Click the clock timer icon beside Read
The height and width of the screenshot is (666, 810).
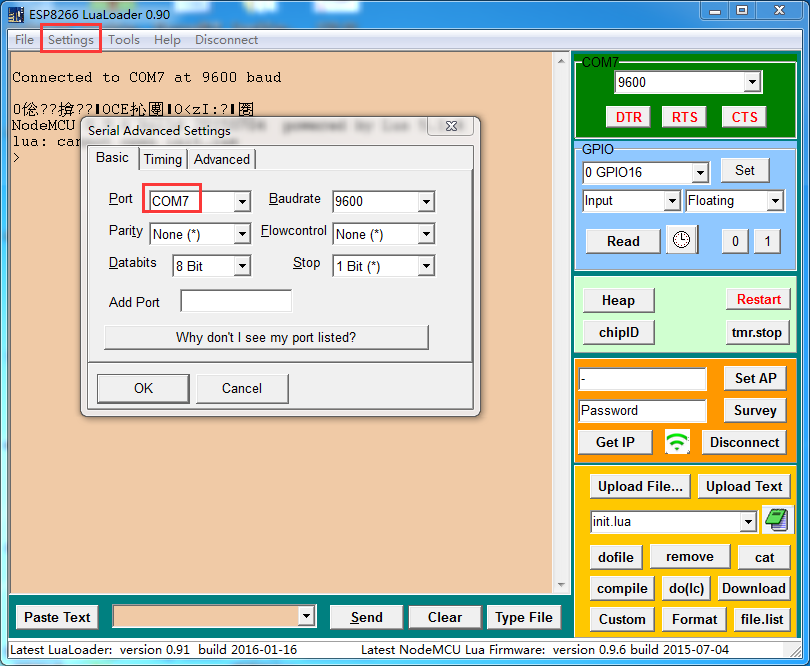(681, 241)
